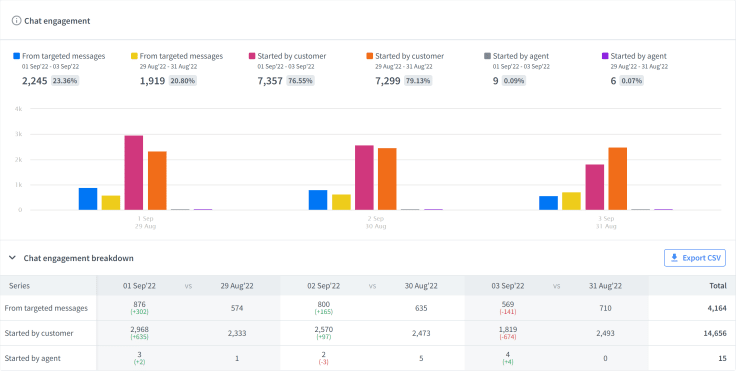736x371 pixels.
Task: Click the 800 cell with +165
Action: click(x=323, y=308)
